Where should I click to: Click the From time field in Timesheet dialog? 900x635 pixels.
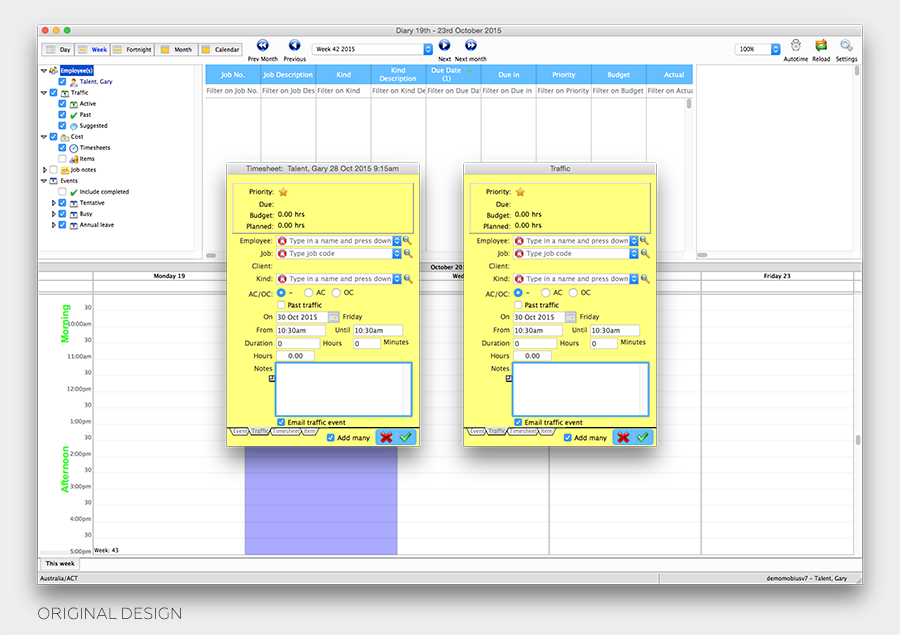300,330
